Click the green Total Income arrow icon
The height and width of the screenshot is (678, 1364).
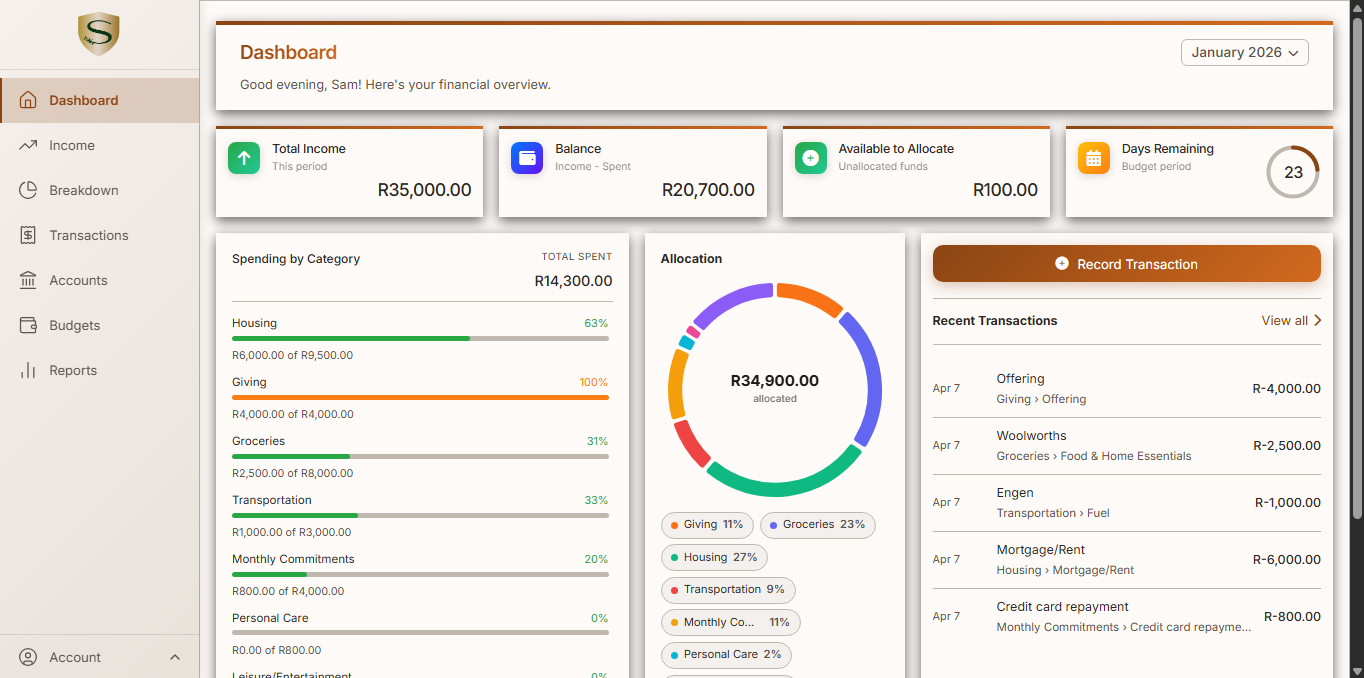click(244, 158)
